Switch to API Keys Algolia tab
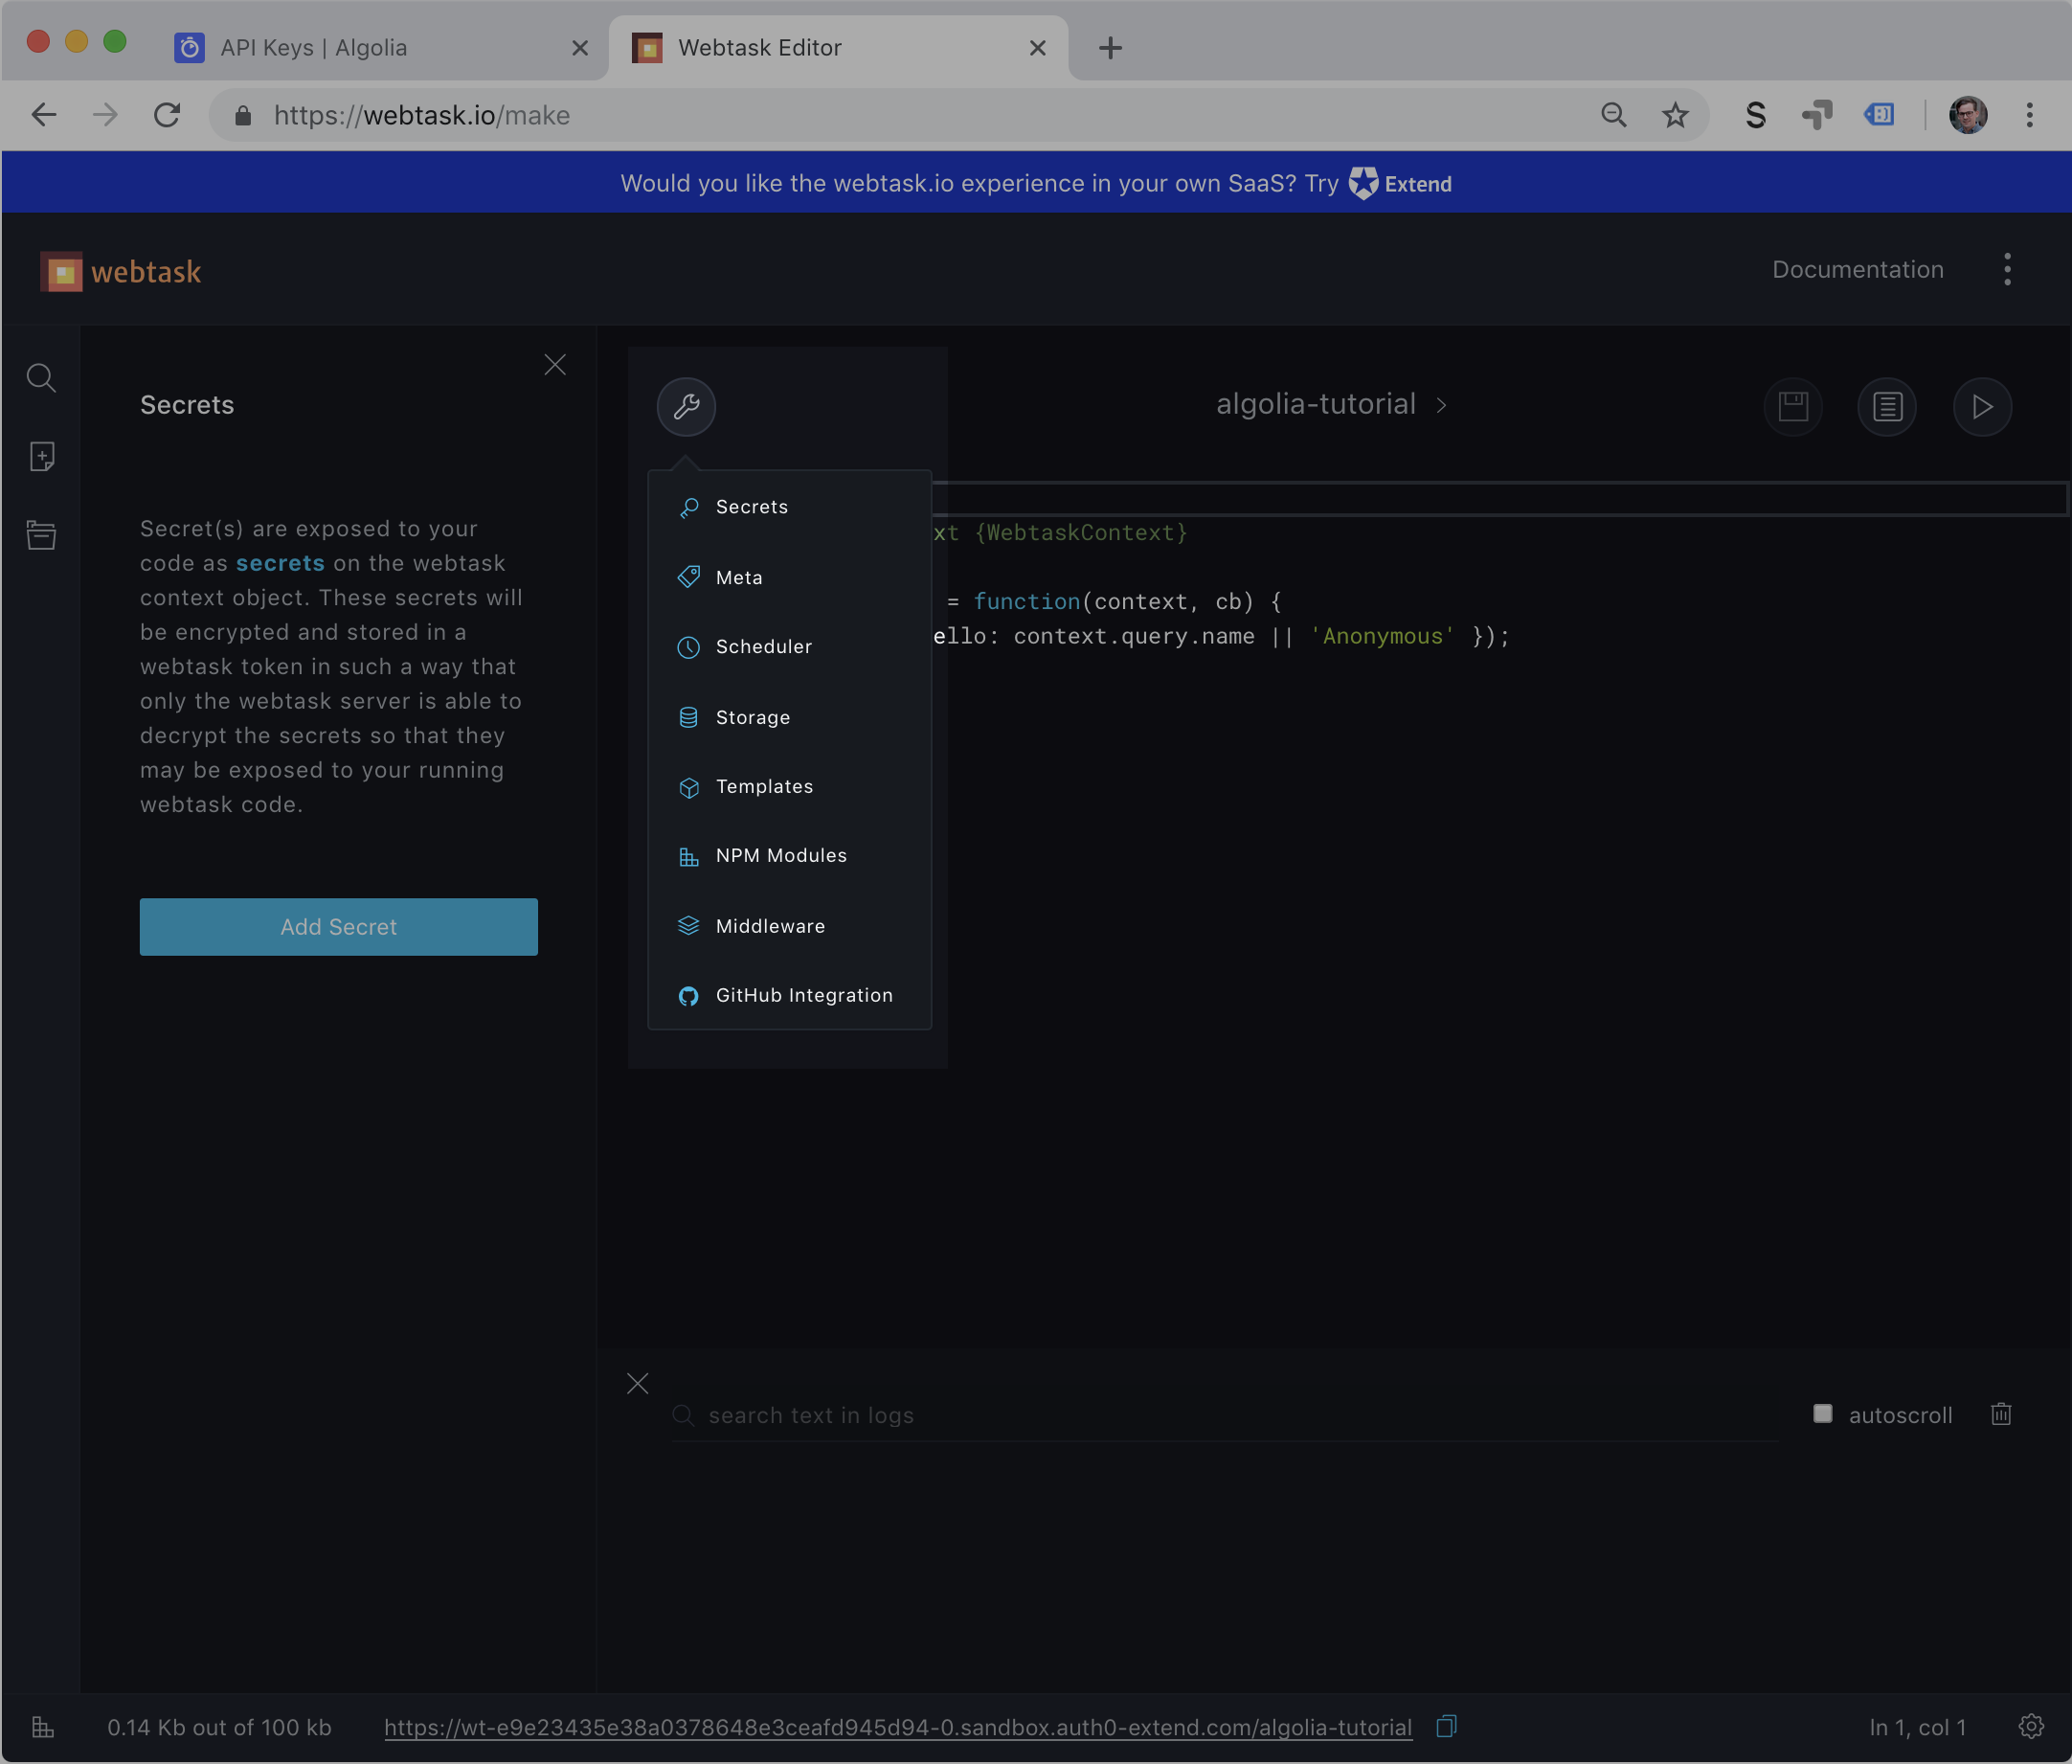 [313, 48]
